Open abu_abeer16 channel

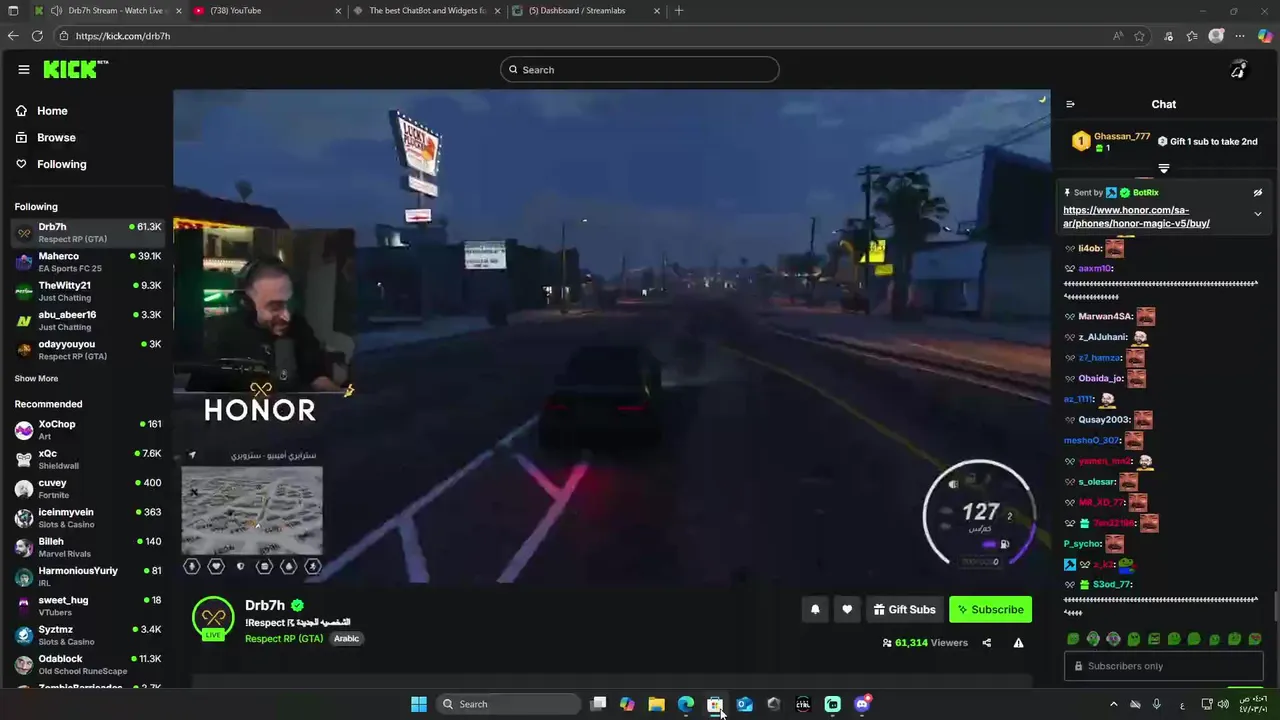pyautogui.click(x=88, y=320)
